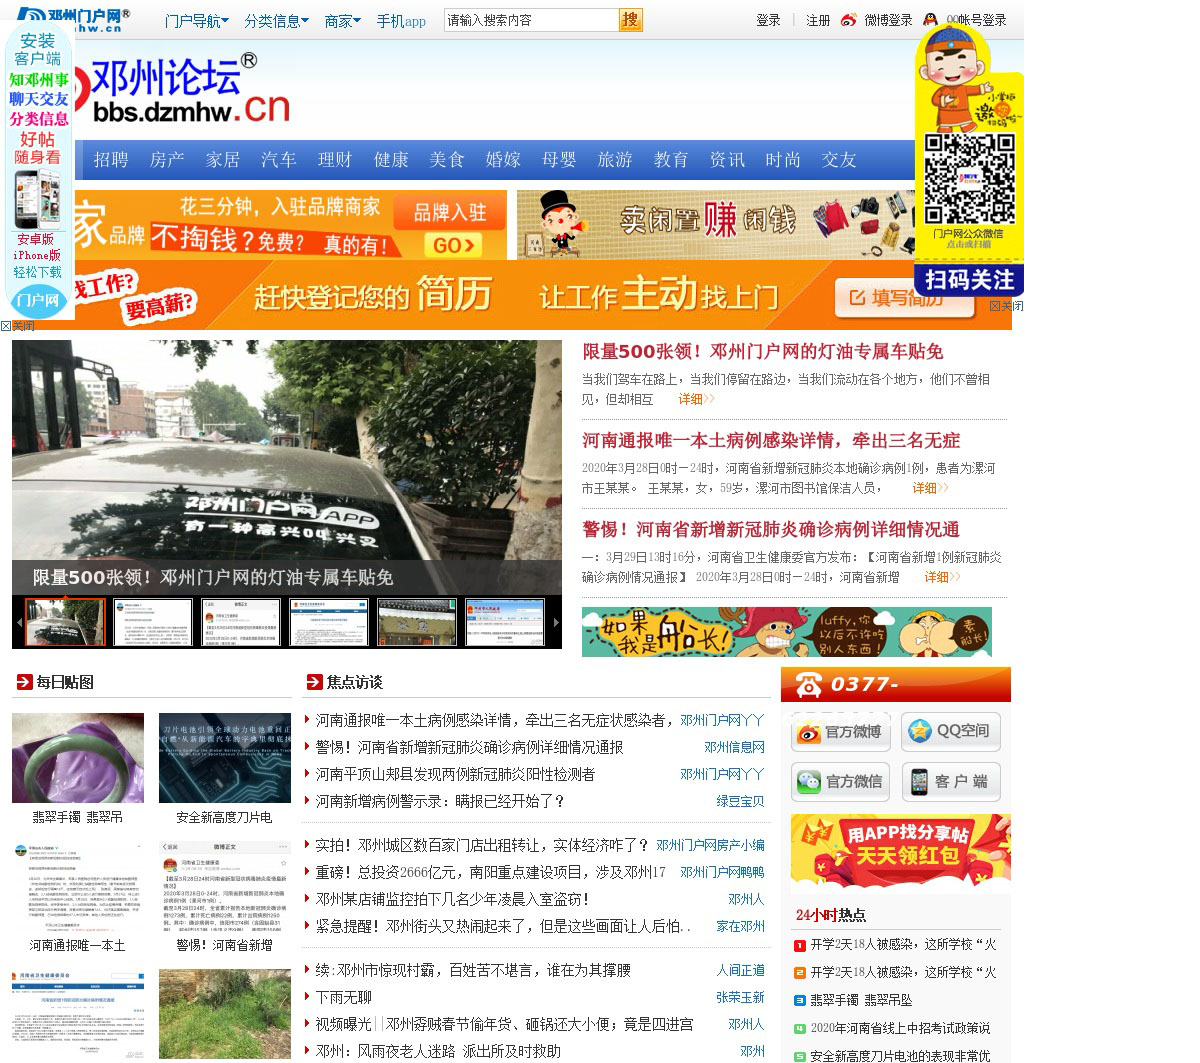The image size is (1200, 1063).
Task: Open the 汽车 nav tab
Action: click(279, 160)
